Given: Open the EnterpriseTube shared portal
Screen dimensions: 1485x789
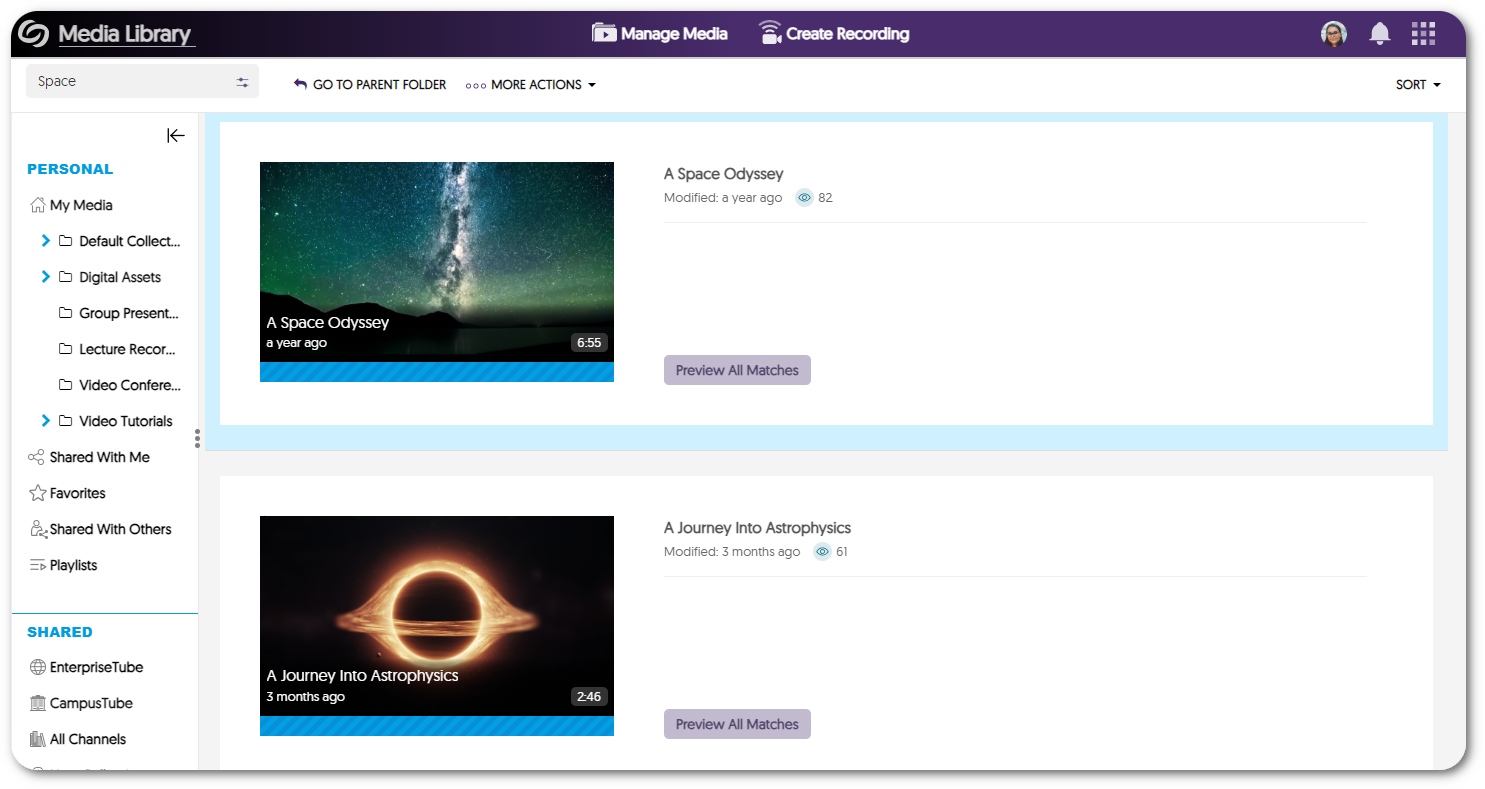Looking at the screenshot, I should (96, 667).
